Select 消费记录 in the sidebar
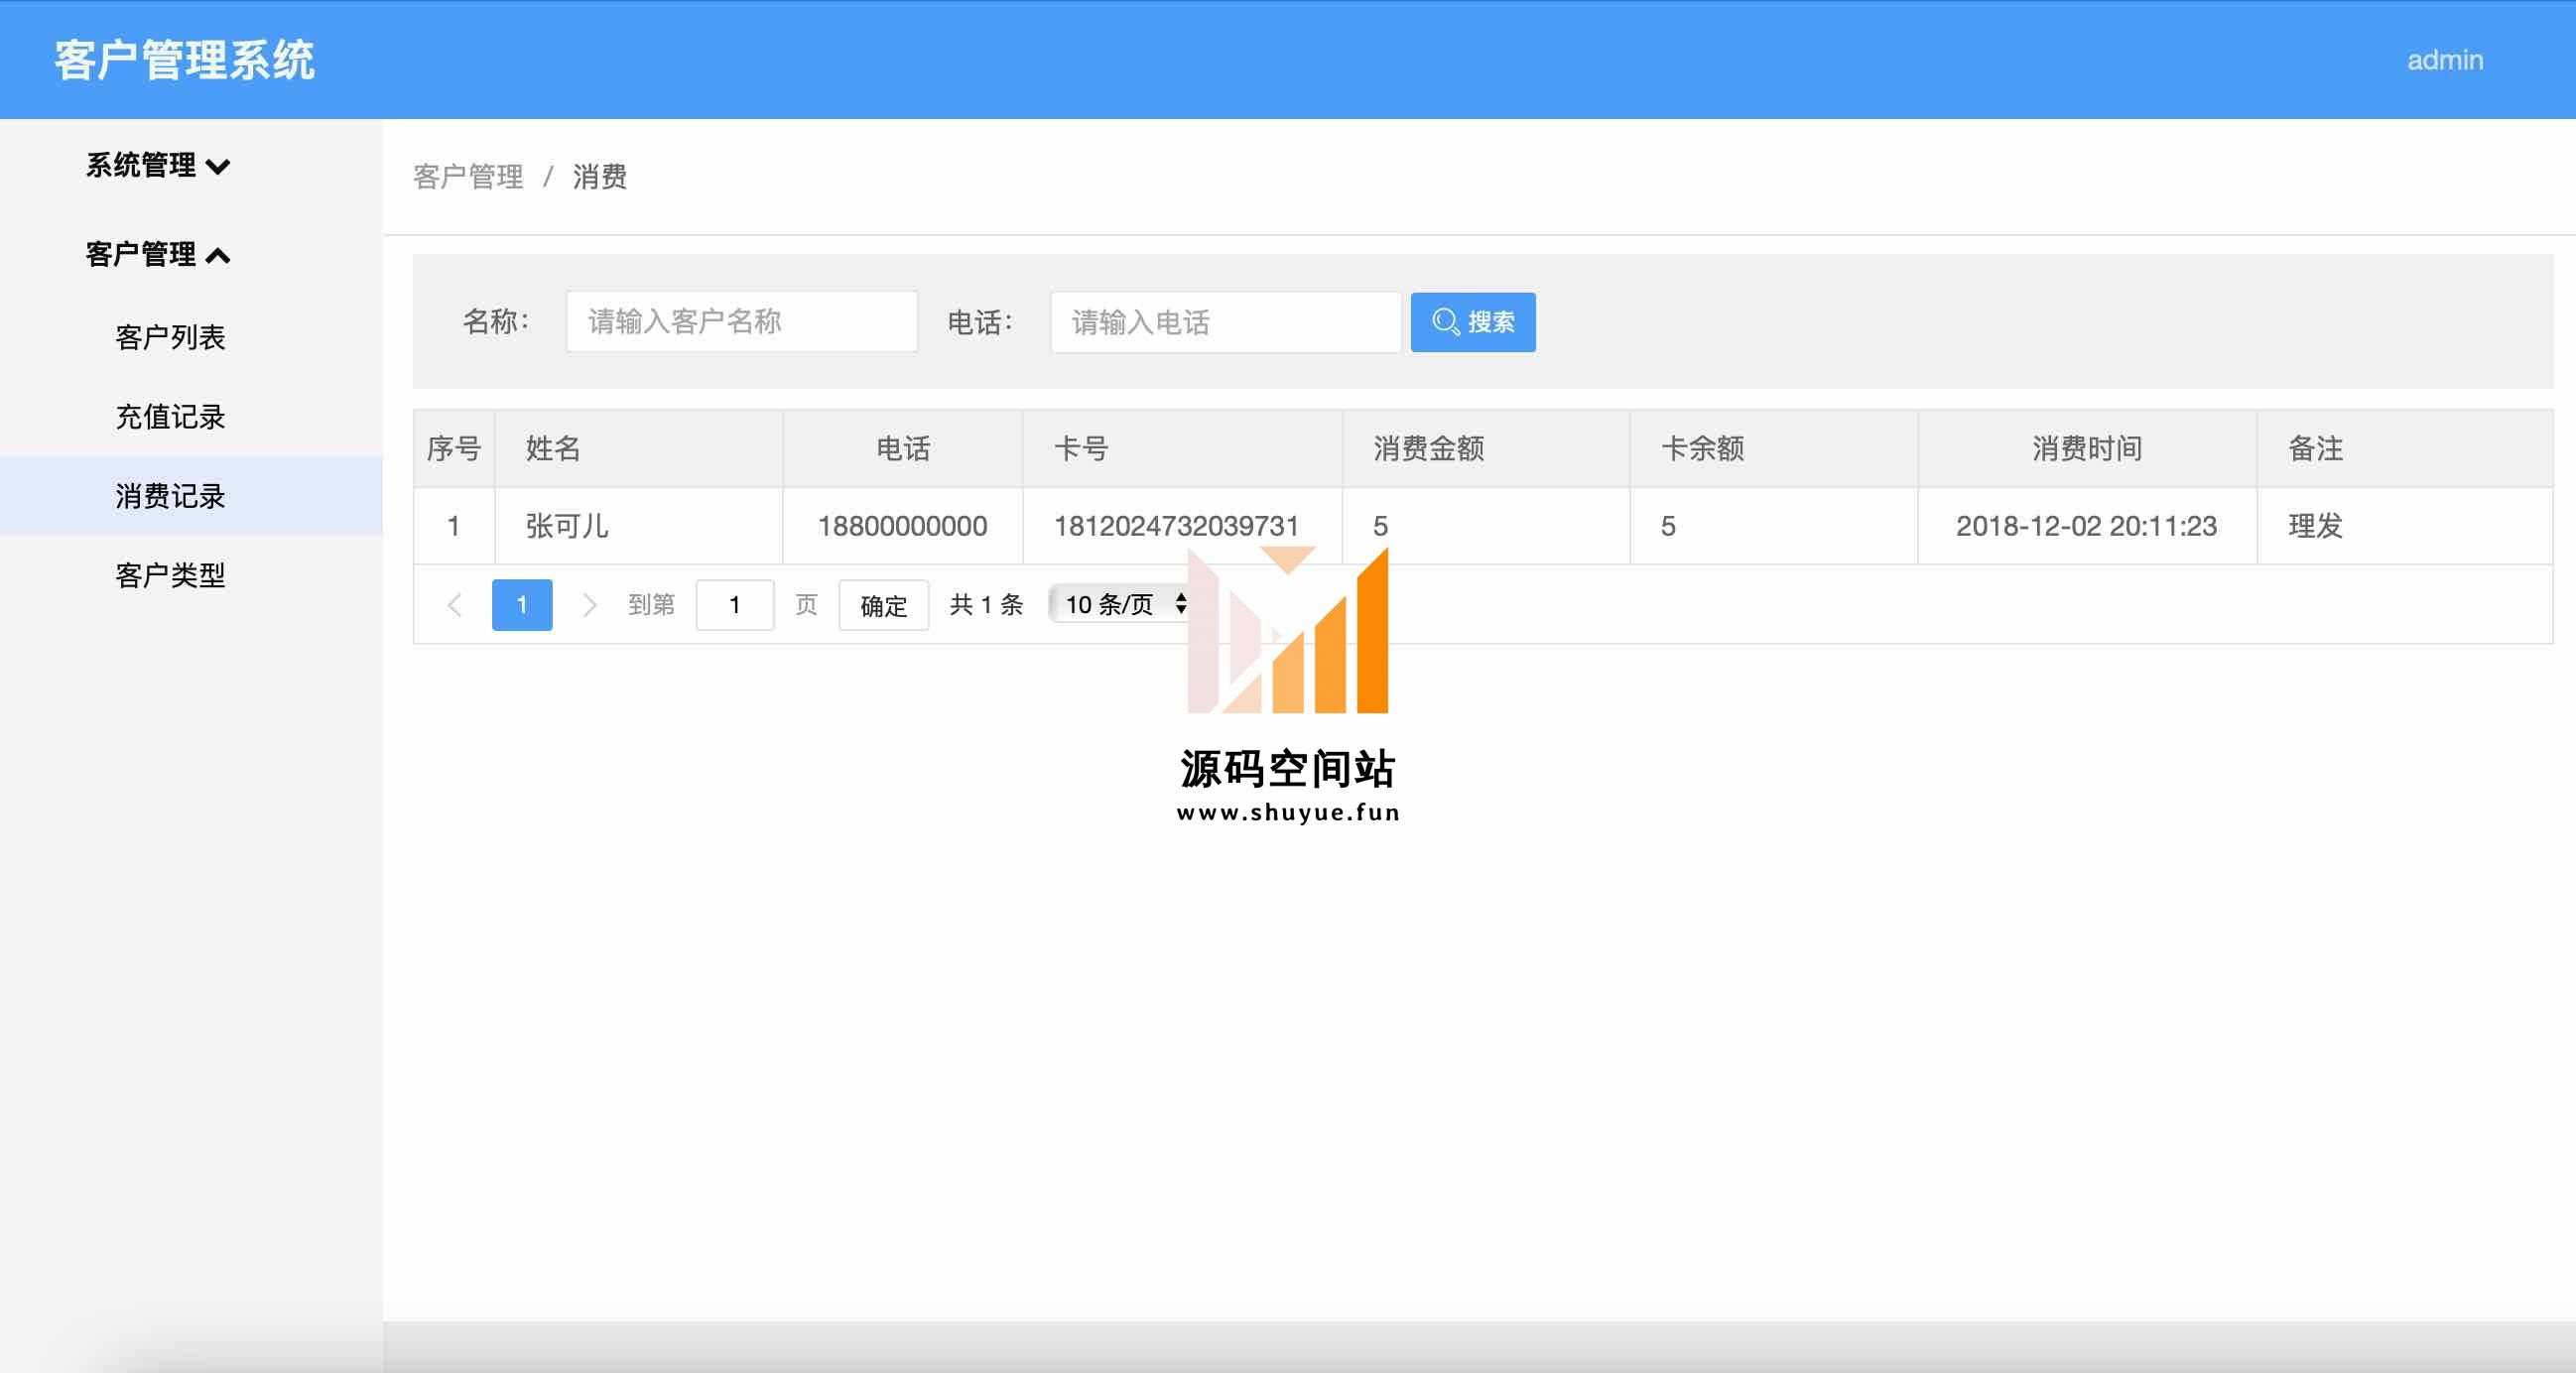Screen dimensions: 2576x1373 (x=170, y=496)
